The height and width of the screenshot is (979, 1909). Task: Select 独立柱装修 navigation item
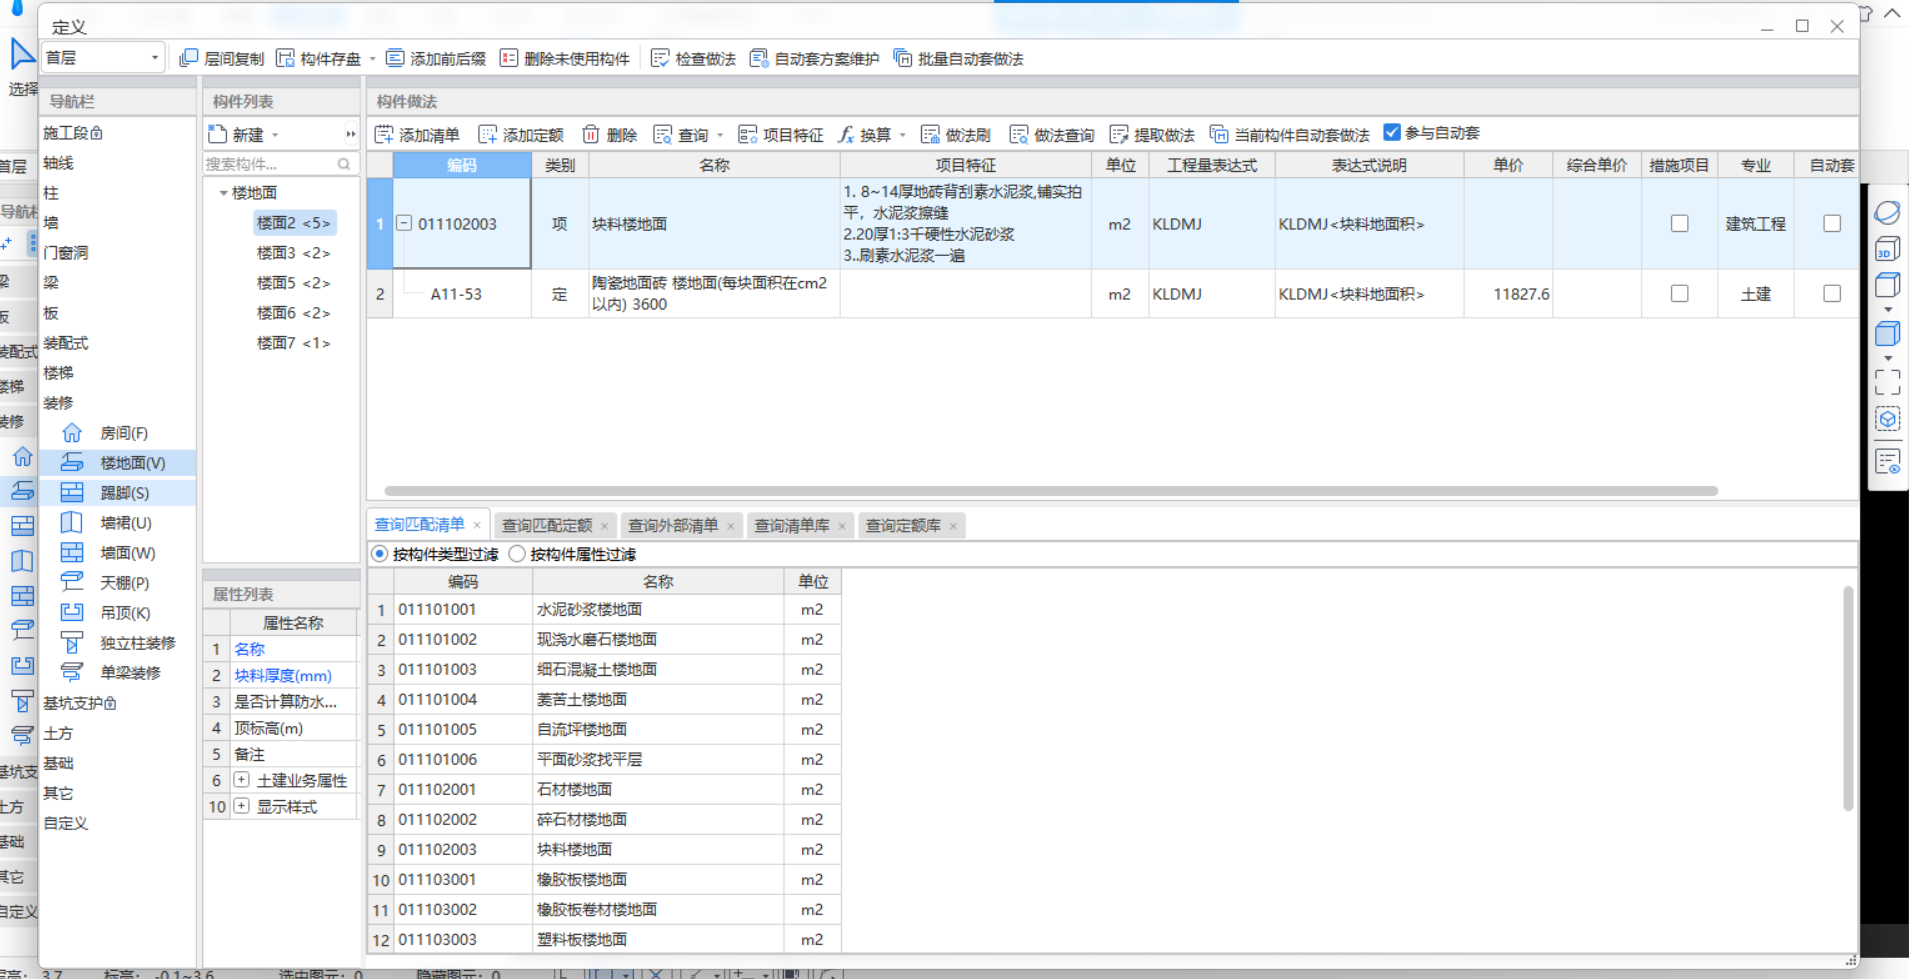point(118,643)
